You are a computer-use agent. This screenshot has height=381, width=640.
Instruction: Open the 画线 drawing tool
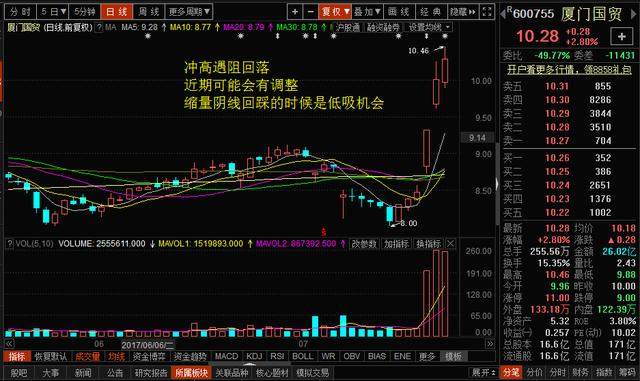click(x=399, y=11)
